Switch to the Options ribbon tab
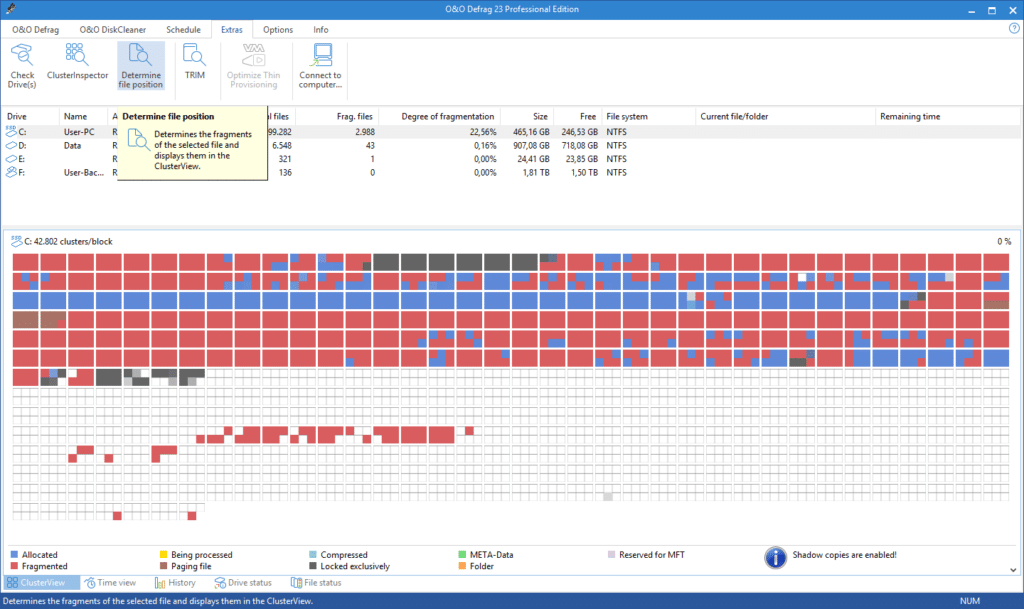 coord(278,30)
